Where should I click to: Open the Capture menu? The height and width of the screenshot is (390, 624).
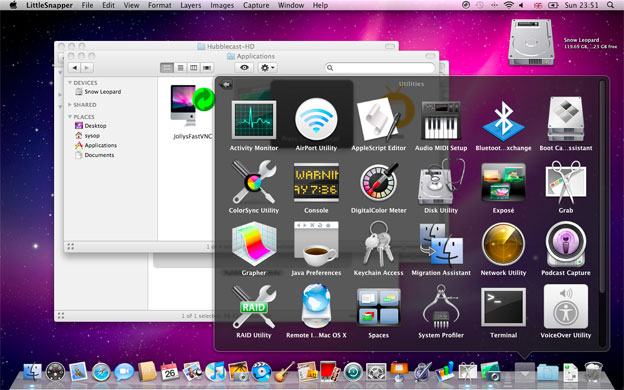[256, 5]
